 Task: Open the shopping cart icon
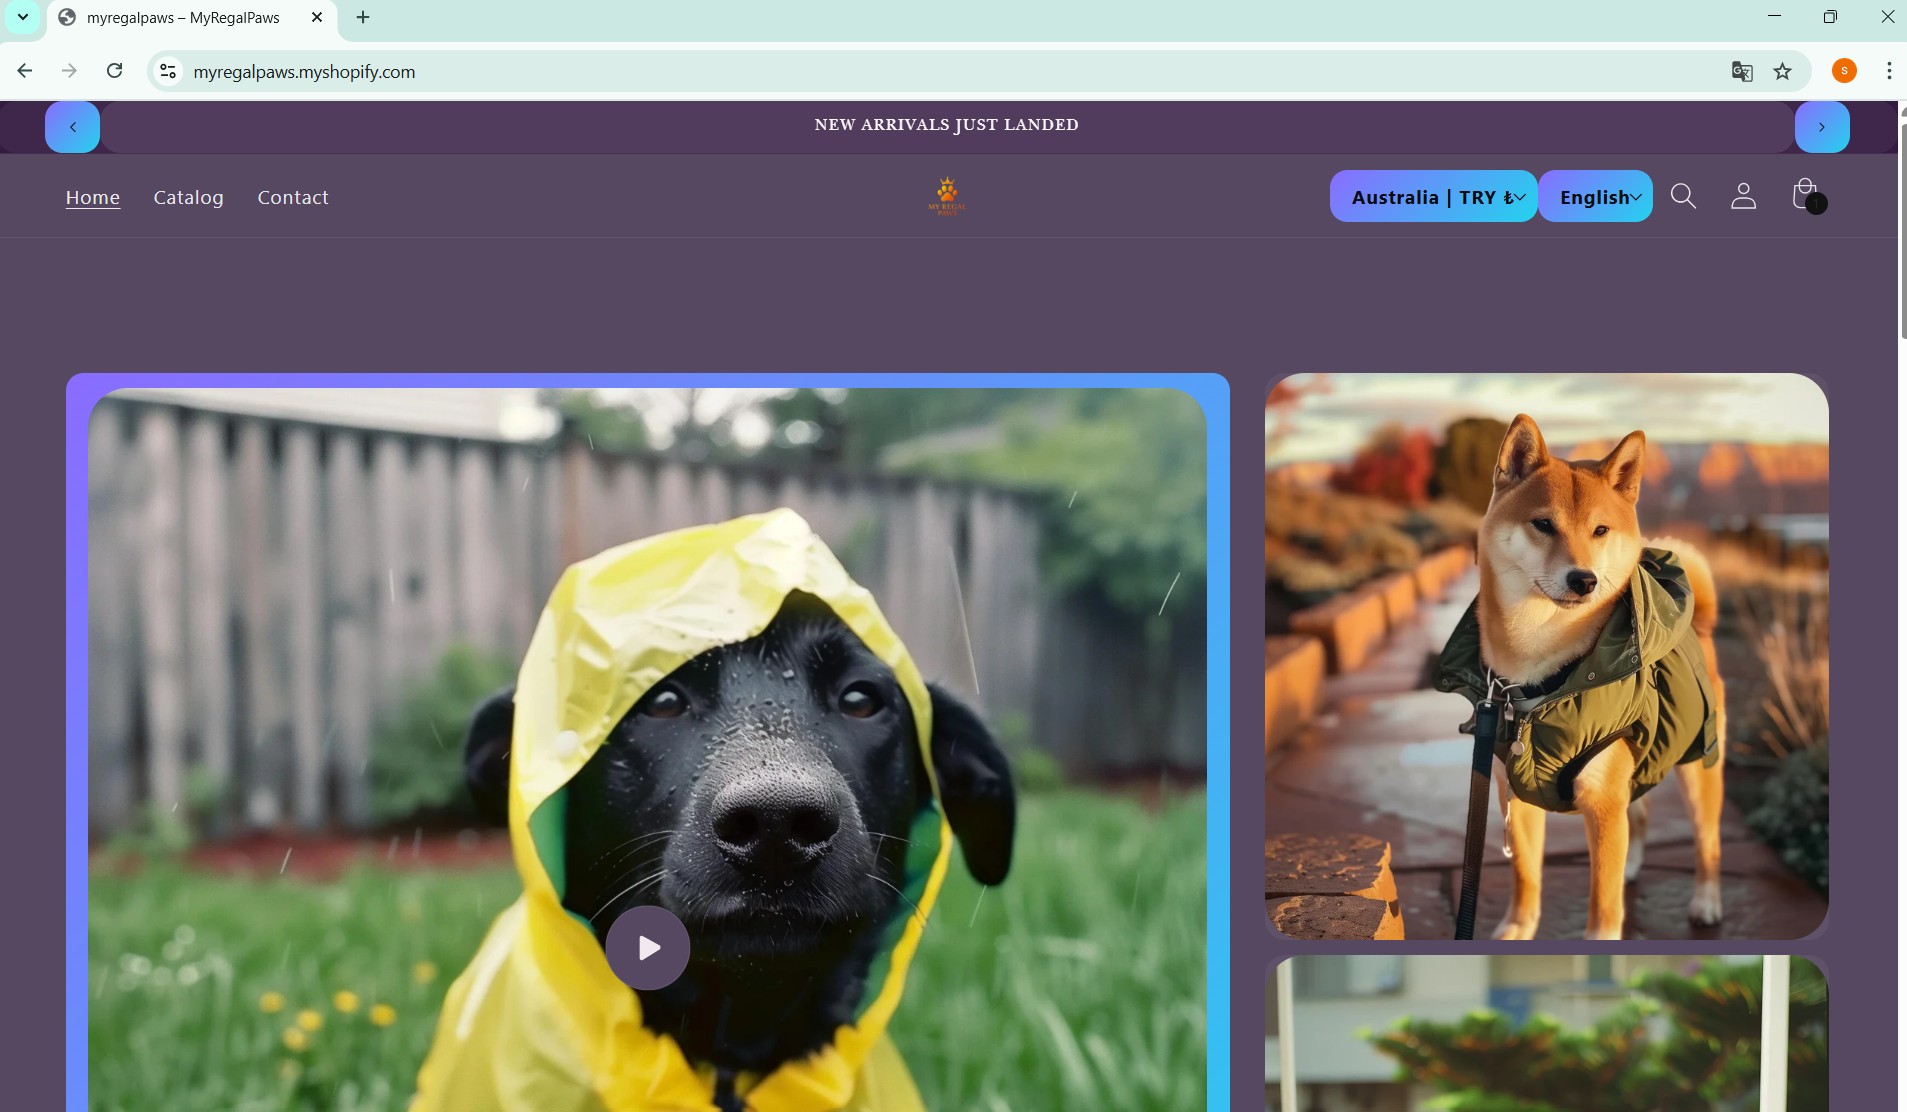coord(1806,195)
